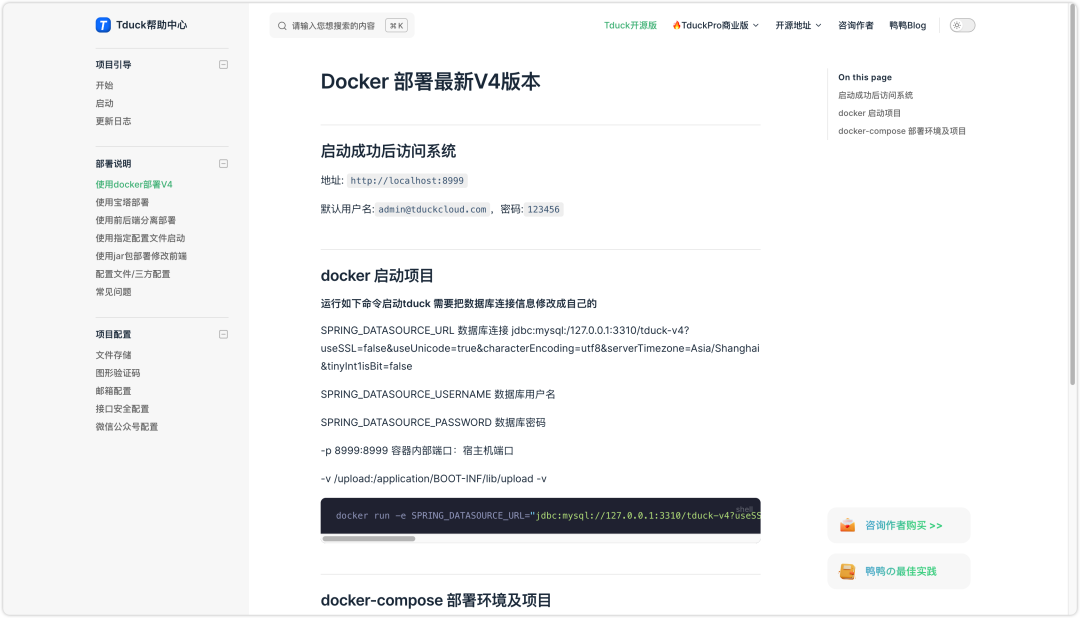Click the 123456 password code
Viewport: 1080px width, 618px height.
tap(543, 209)
